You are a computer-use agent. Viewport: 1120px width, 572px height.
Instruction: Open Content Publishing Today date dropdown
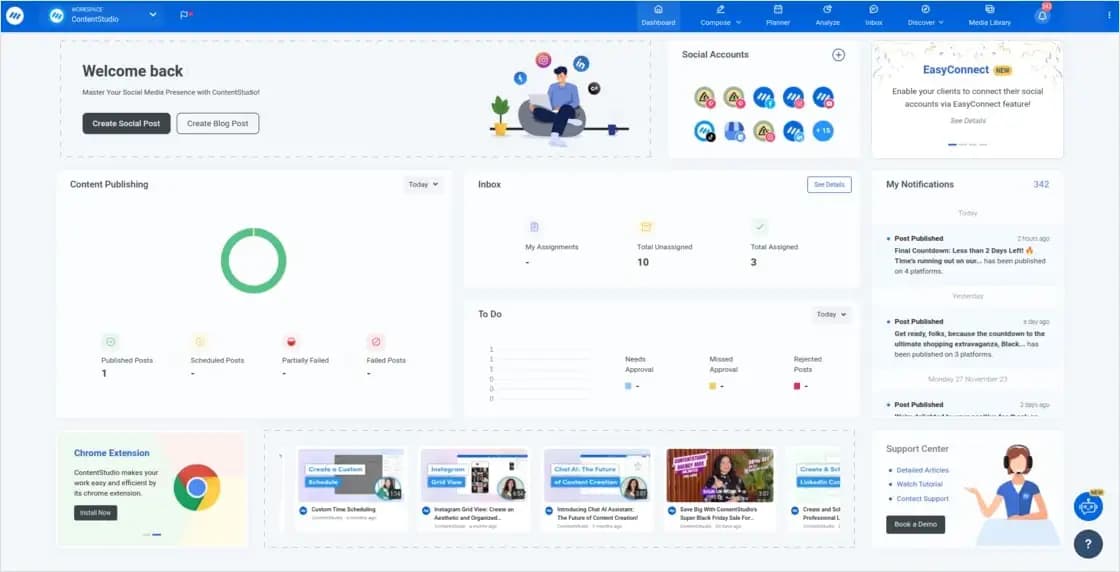point(423,184)
